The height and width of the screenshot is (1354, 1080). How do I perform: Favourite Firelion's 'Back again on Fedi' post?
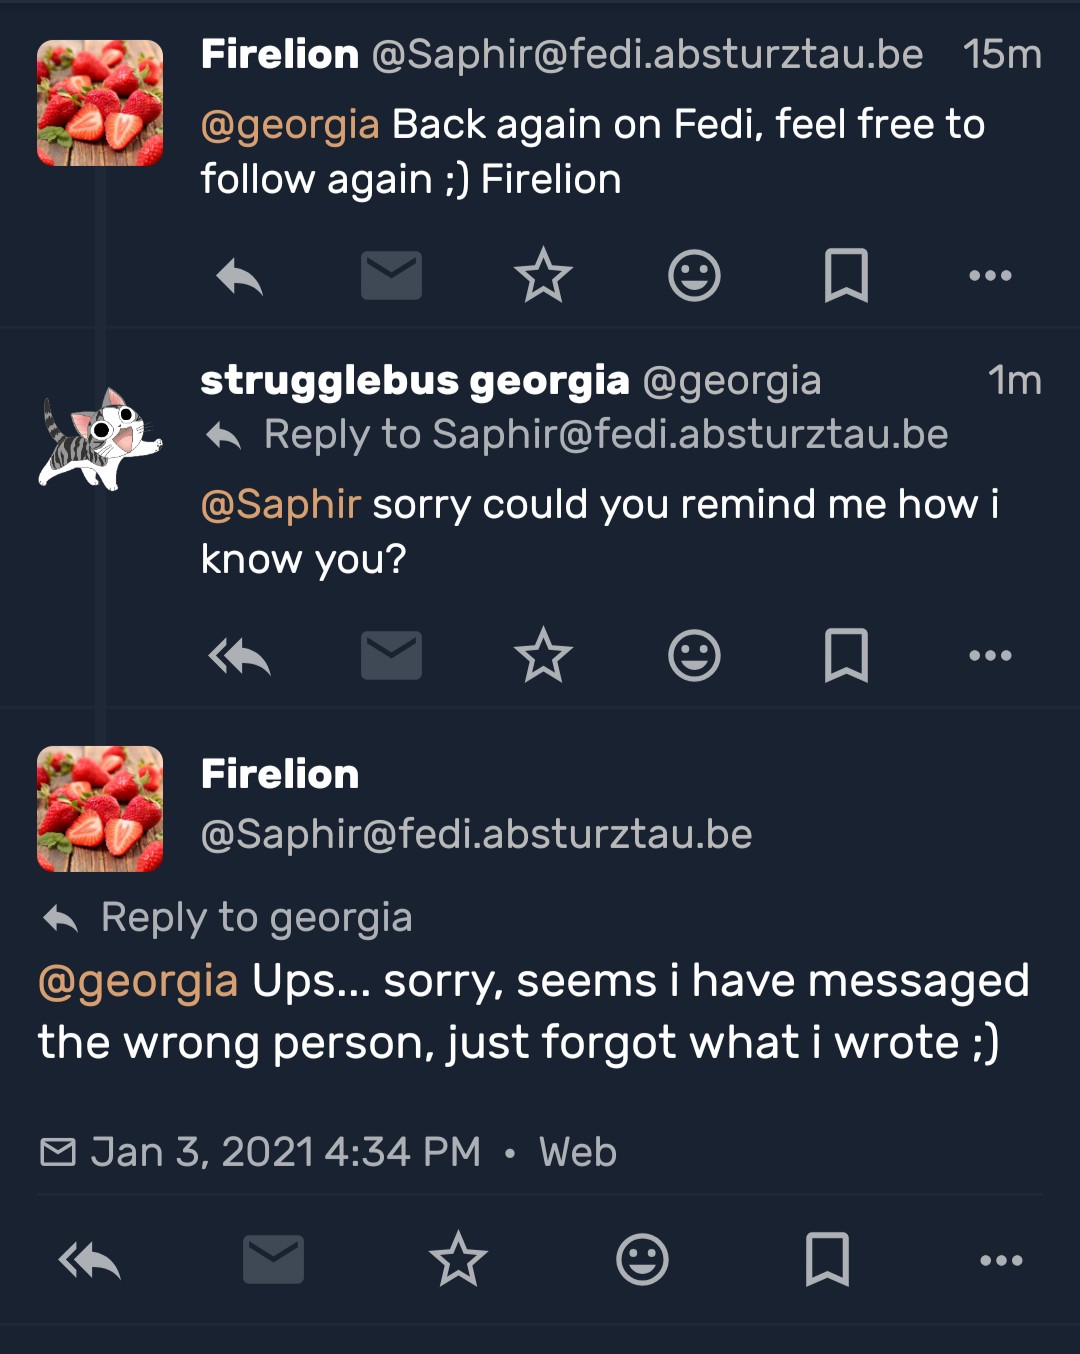(543, 276)
